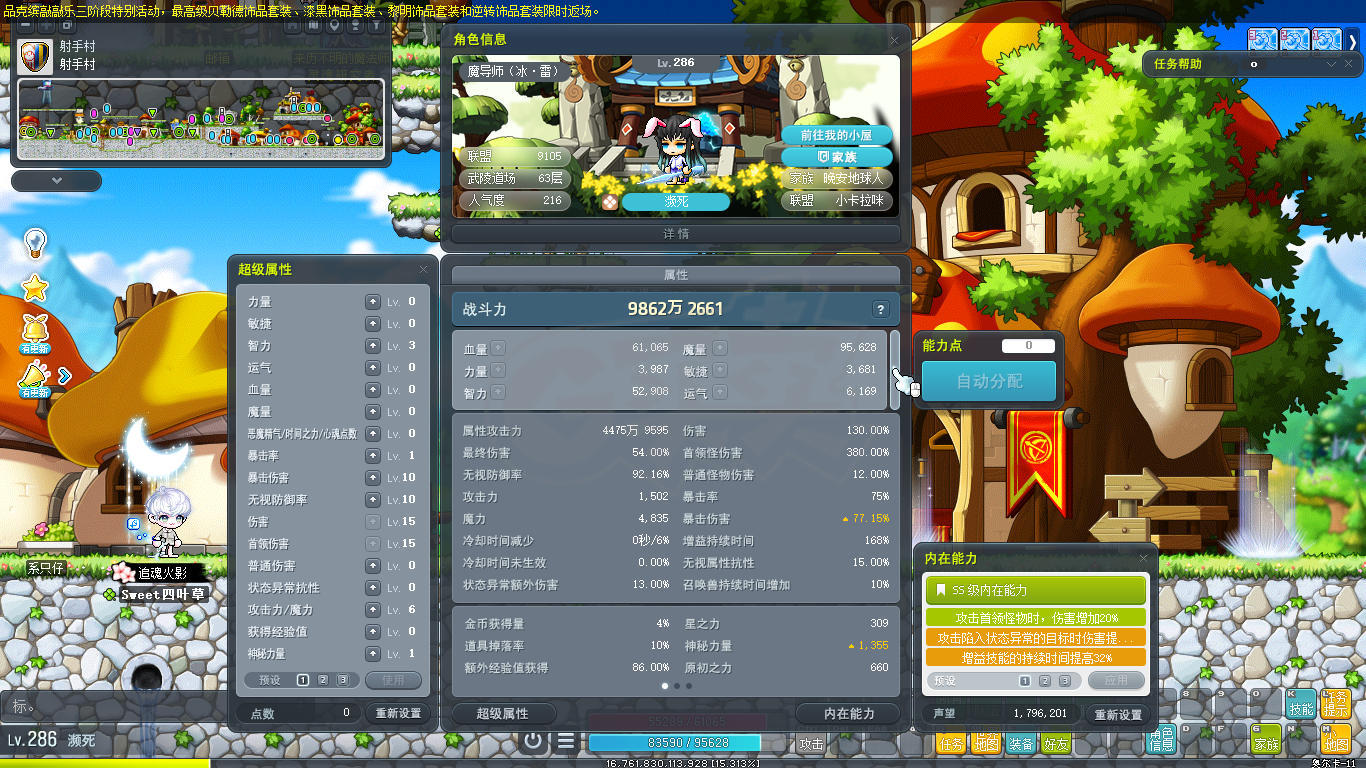The image size is (1366, 768).
Task: Select preset 2 in 超级属性 panel
Action: point(323,680)
